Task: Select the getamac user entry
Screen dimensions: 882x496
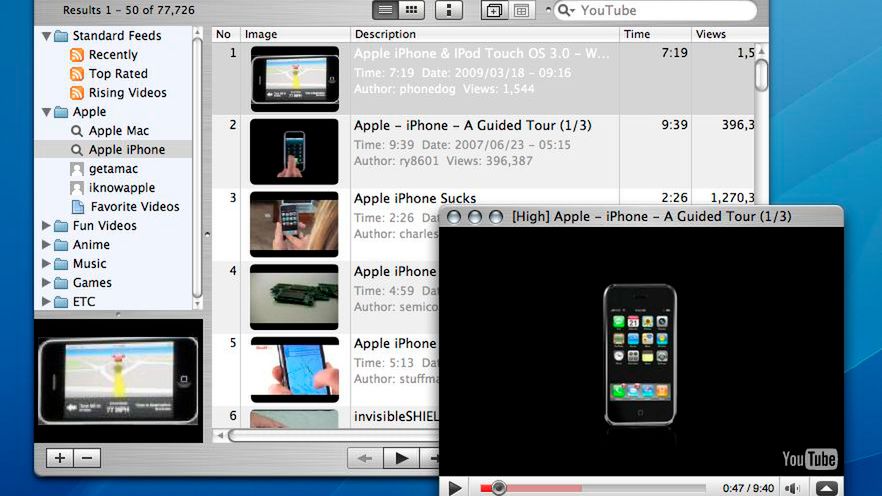Action: [x=113, y=169]
